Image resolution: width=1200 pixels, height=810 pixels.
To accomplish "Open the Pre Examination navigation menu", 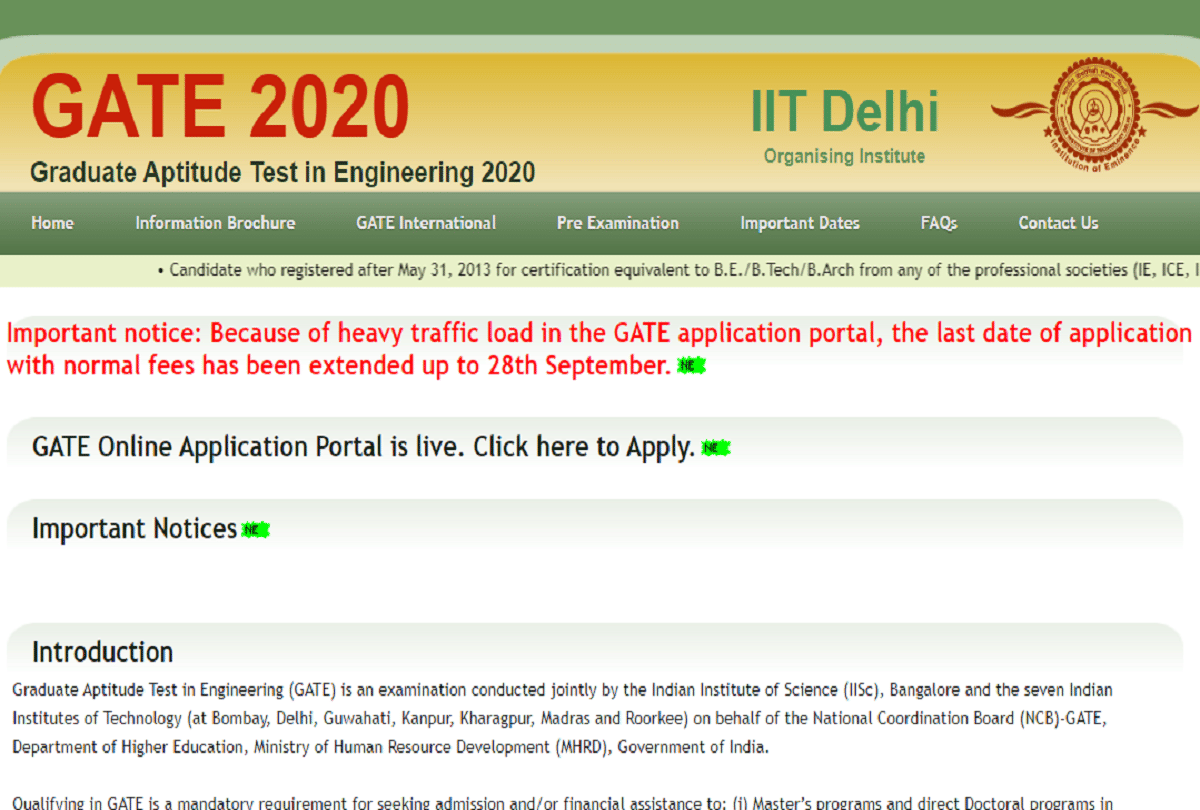I will 617,223.
